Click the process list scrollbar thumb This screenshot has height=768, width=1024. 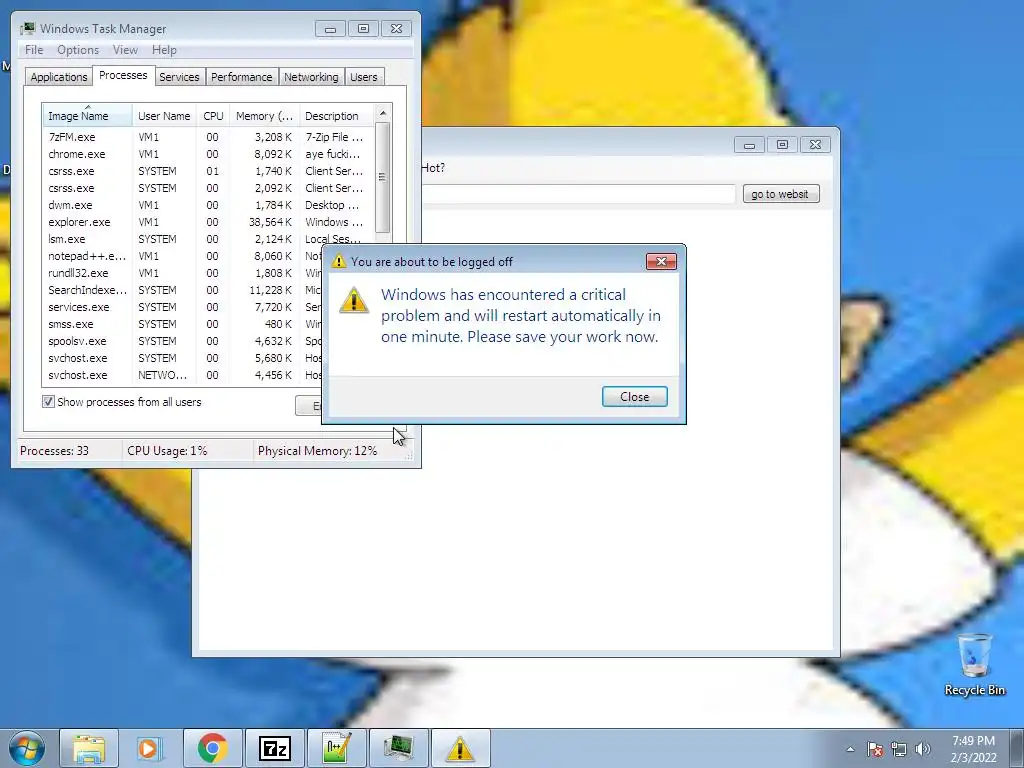click(x=383, y=178)
